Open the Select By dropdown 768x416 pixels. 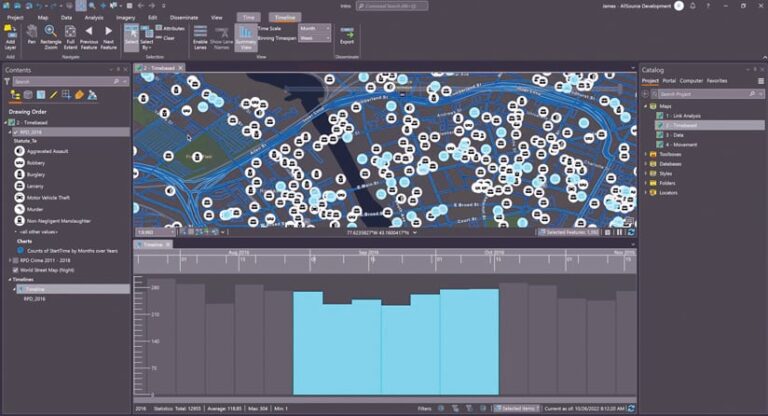pyautogui.click(x=146, y=38)
